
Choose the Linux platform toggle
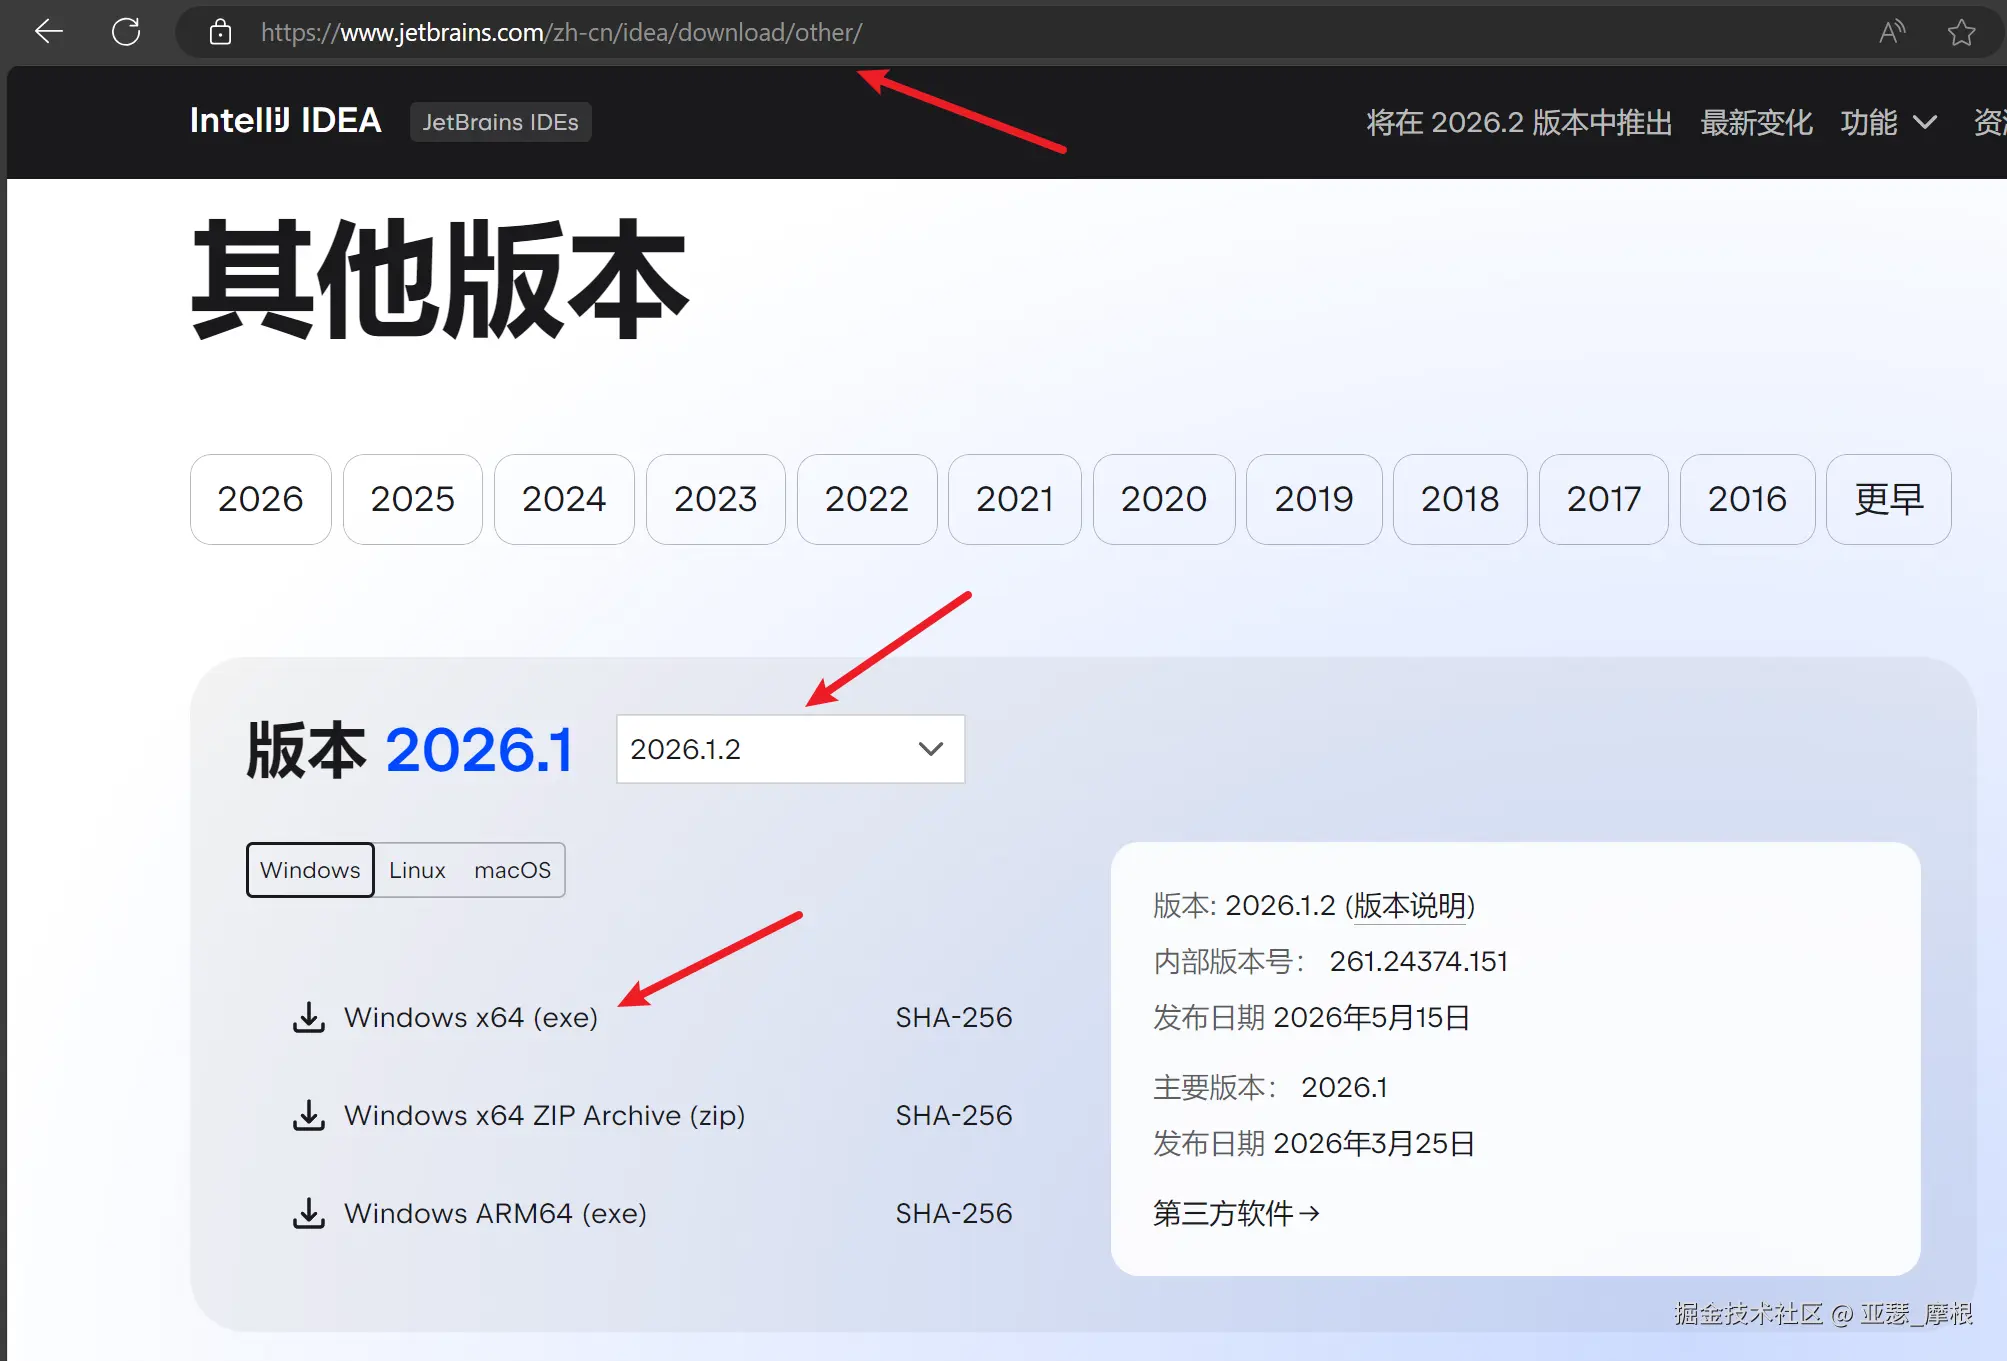pyautogui.click(x=417, y=870)
